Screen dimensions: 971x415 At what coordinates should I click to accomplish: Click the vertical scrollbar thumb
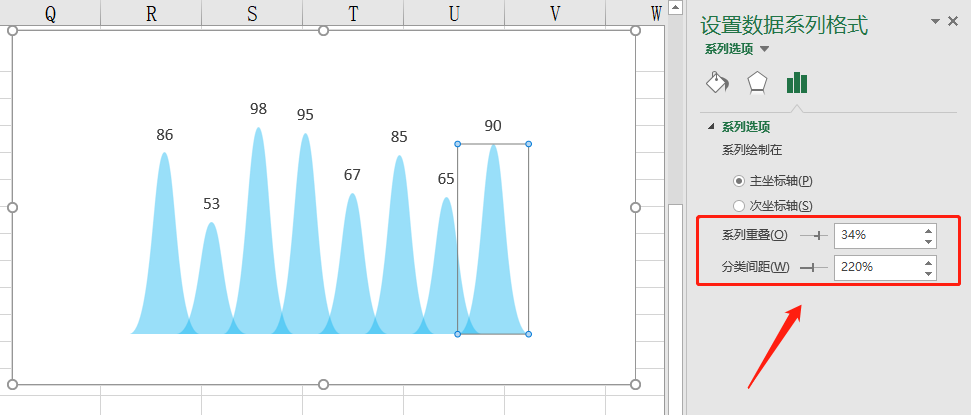point(675,308)
